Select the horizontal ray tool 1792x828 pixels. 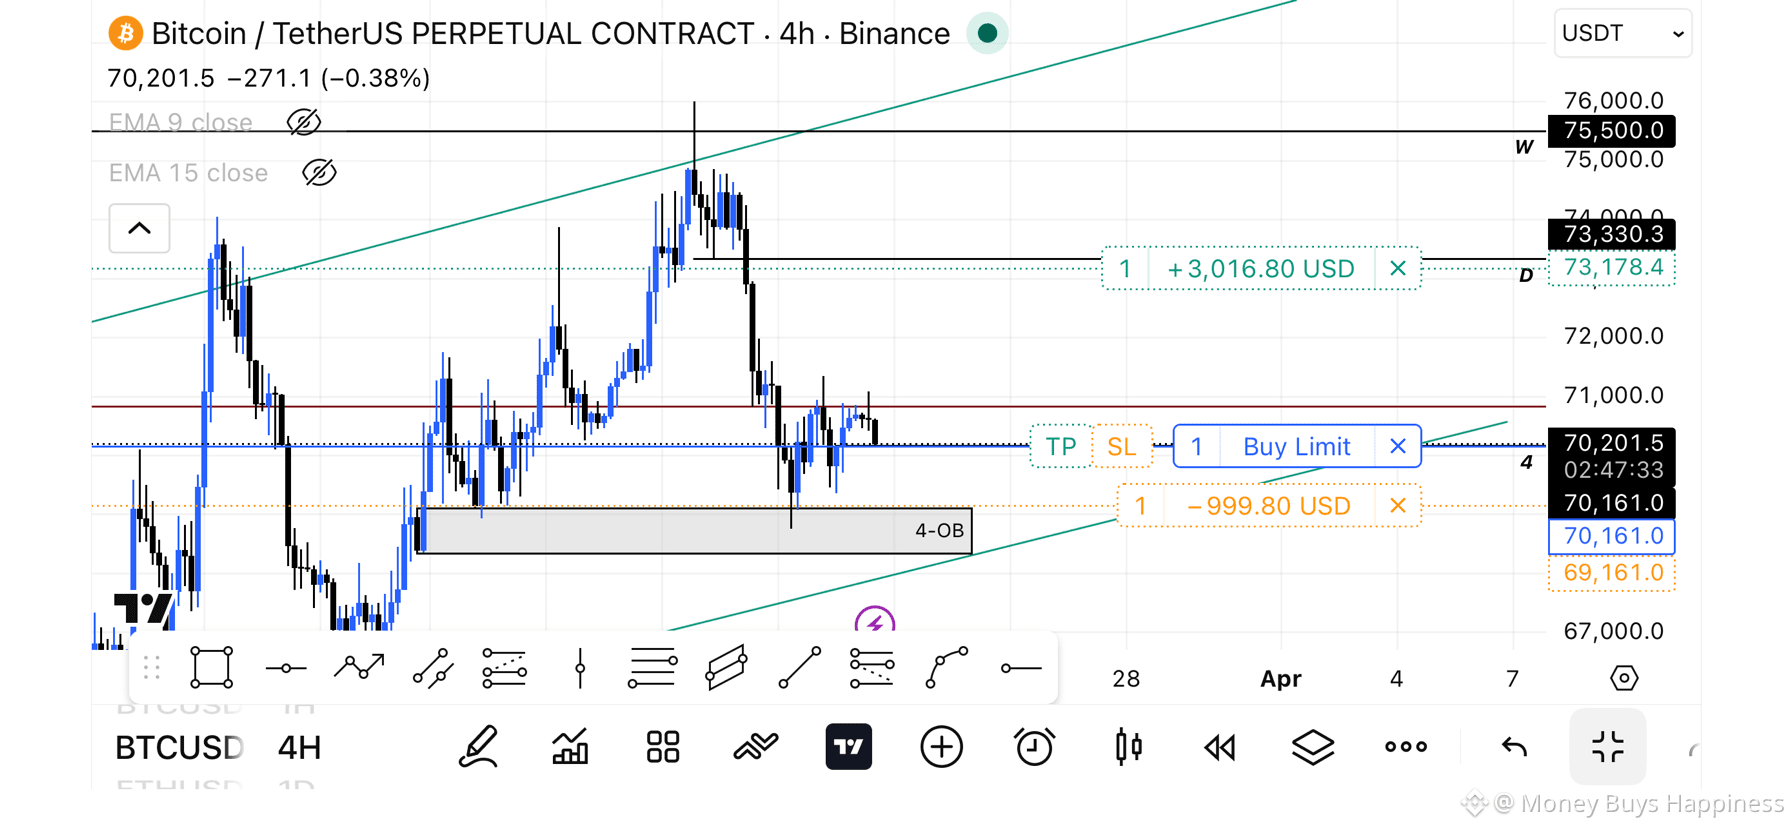[1021, 668]
